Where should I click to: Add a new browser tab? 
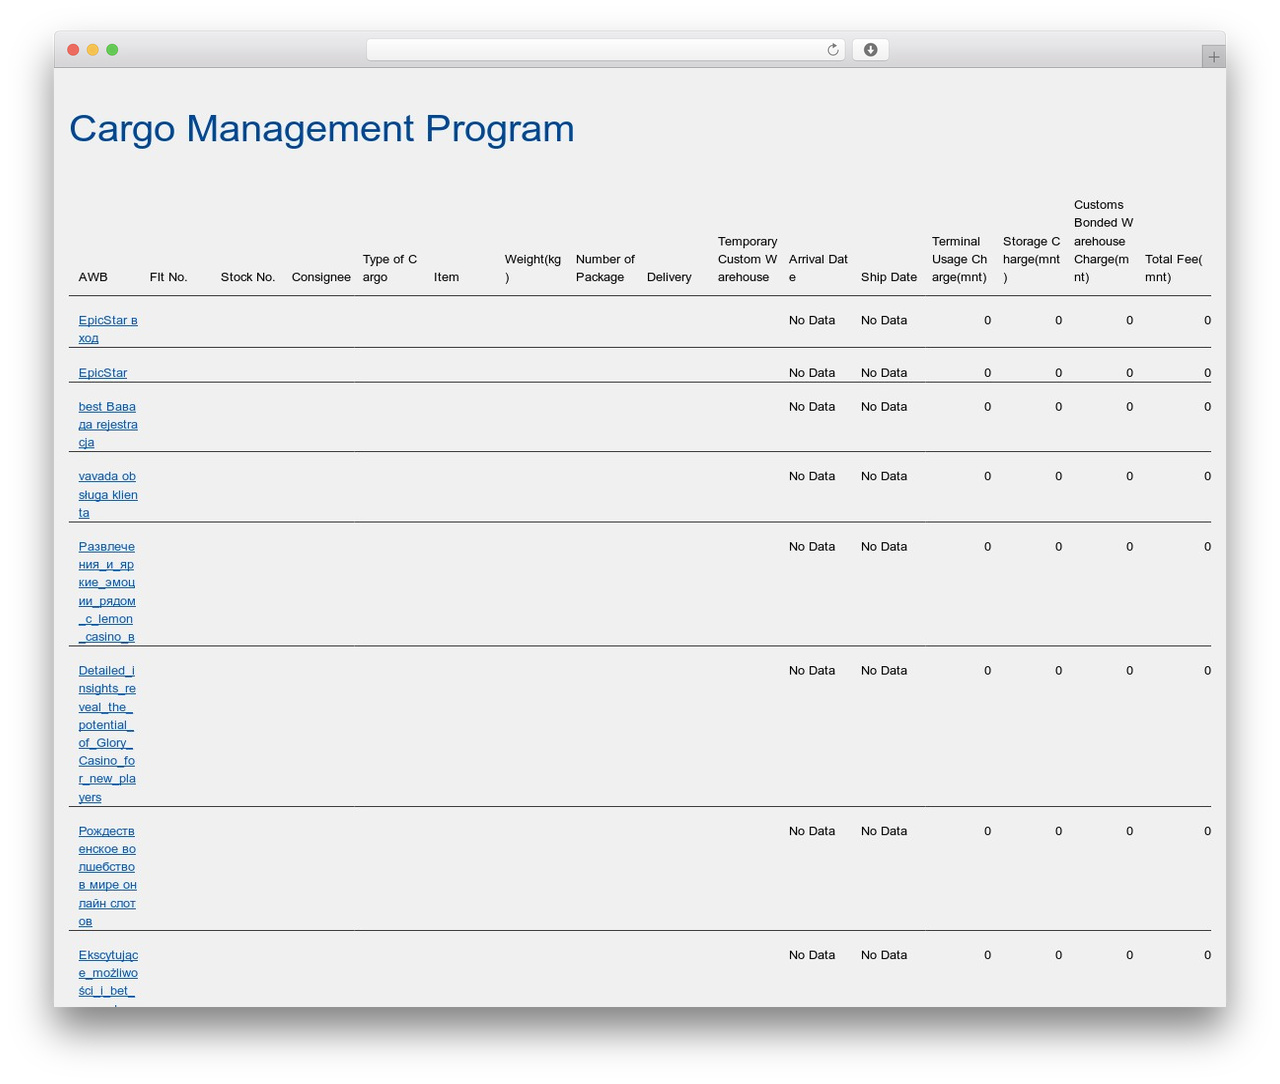[1213, 56]
